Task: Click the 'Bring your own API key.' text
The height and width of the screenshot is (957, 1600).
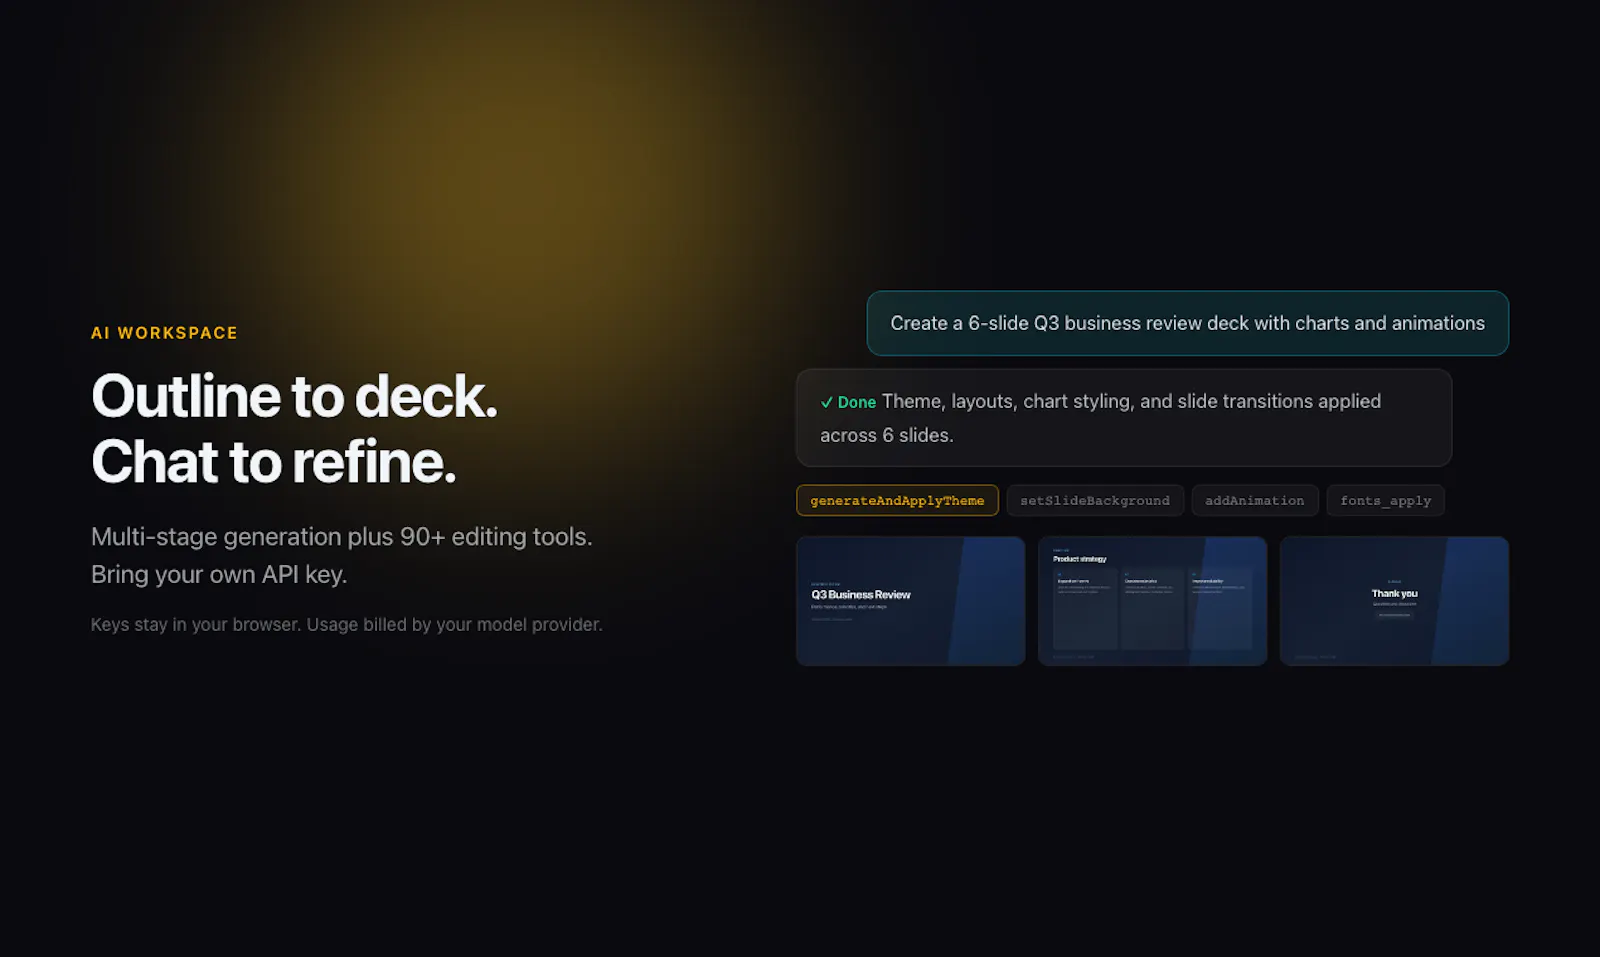Action: (219, 575)
